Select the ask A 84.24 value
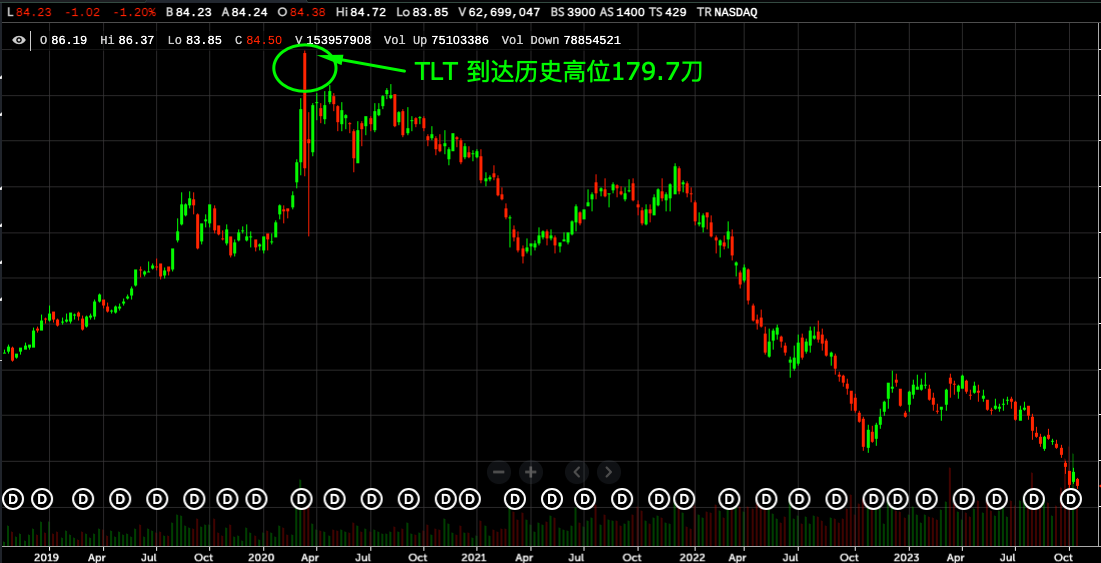The width and height of the screenshot is (1101, 563). pyautogui.click(x=243, y=12)
